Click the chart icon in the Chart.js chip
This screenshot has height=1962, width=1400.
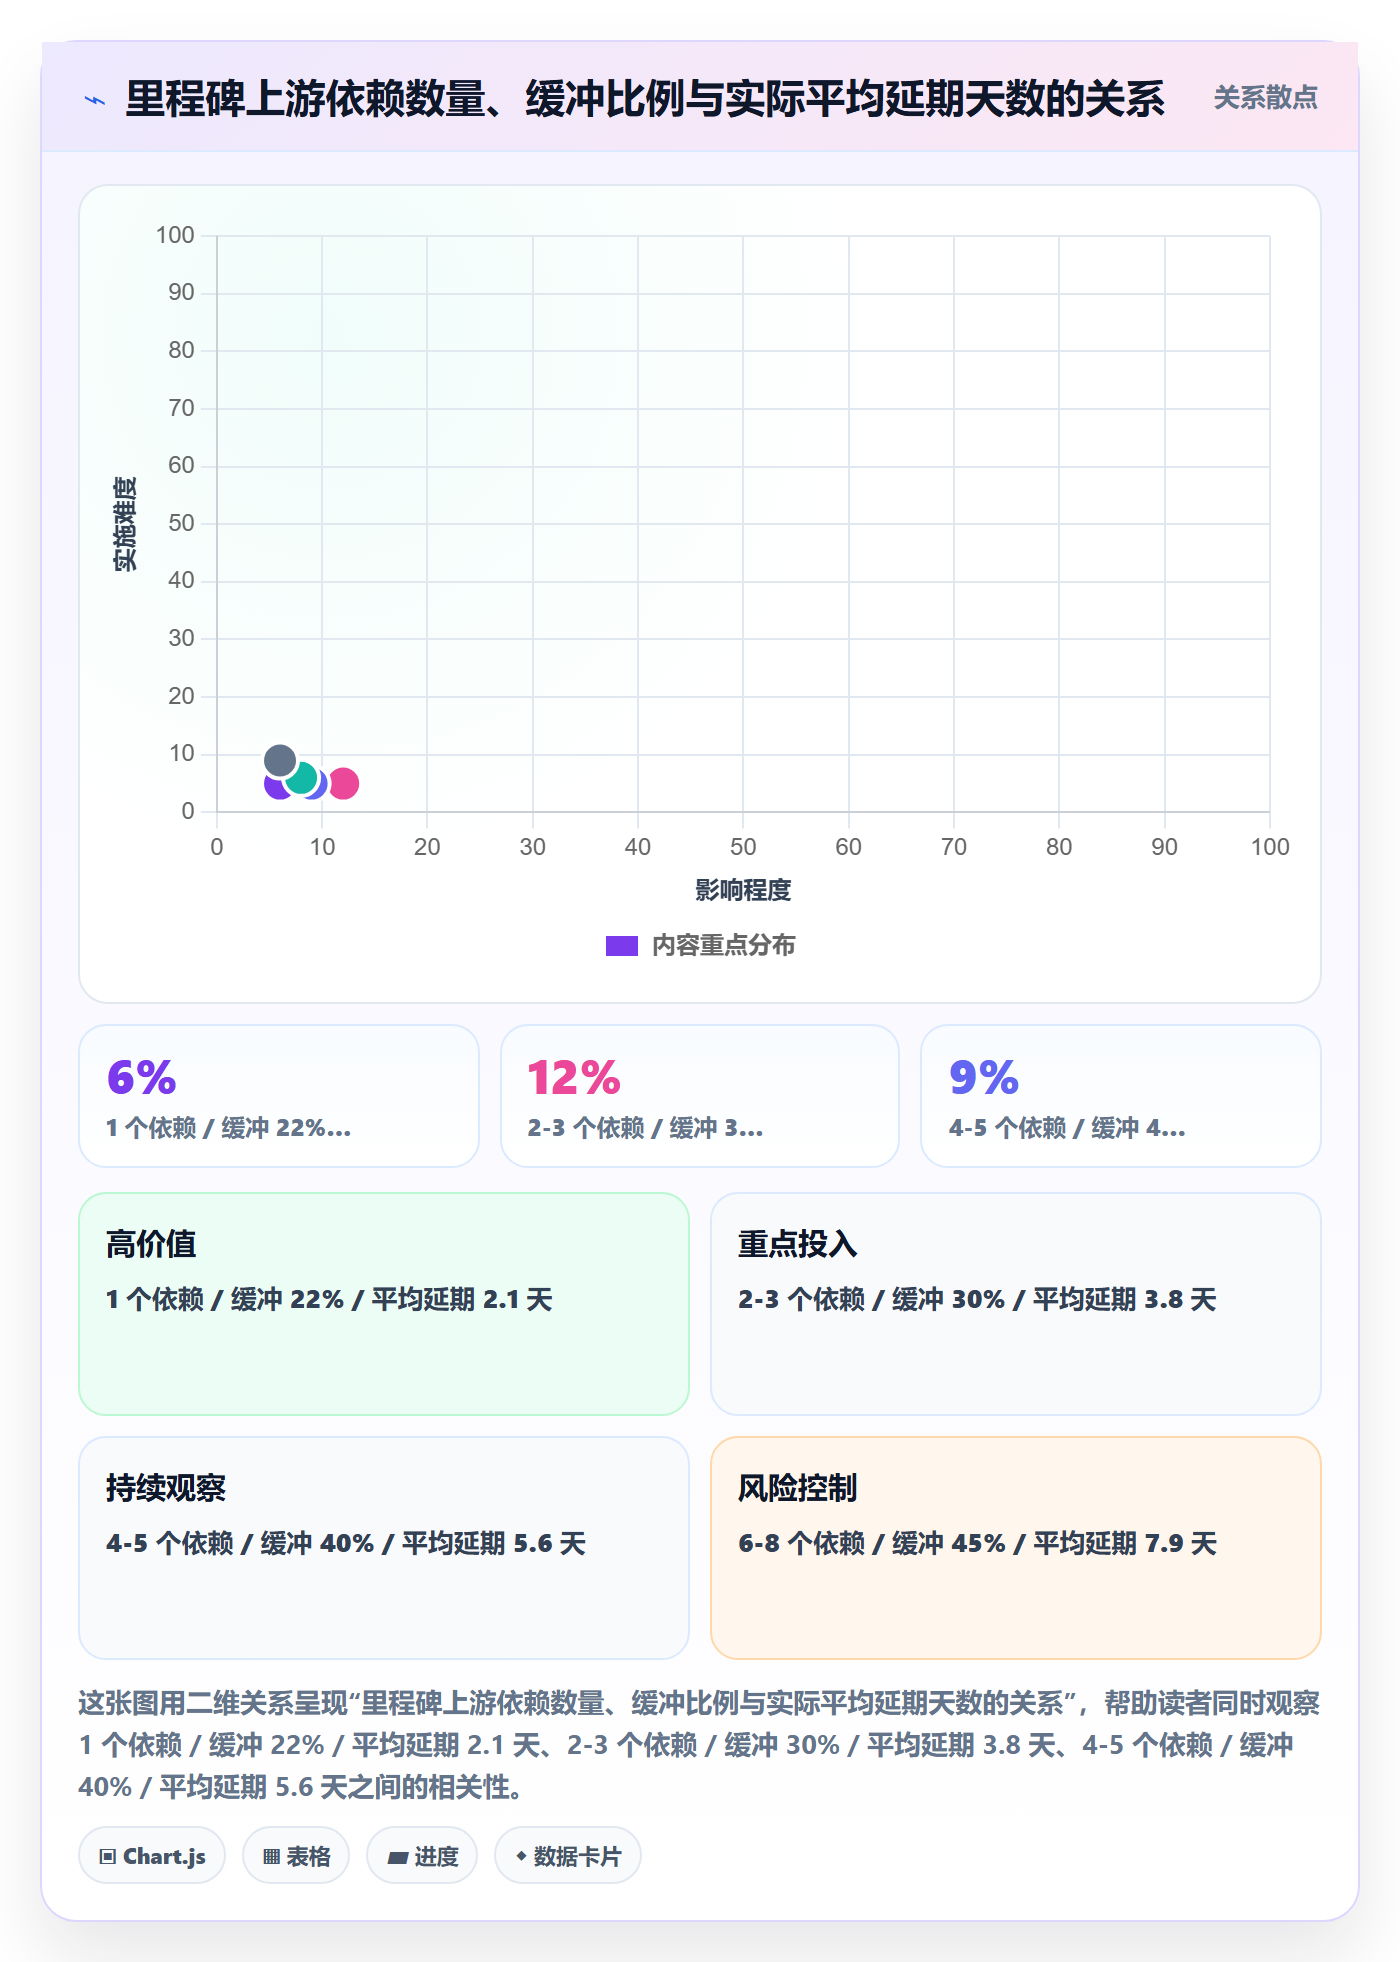point(108,1857)
